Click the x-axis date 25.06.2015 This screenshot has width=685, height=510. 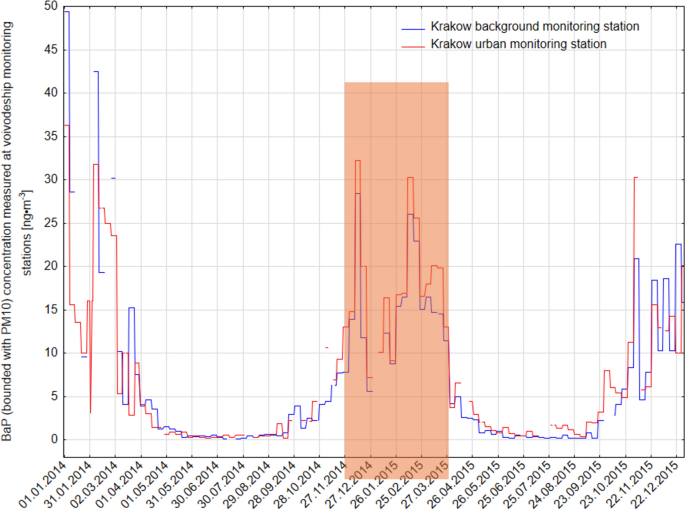[502, 485]
